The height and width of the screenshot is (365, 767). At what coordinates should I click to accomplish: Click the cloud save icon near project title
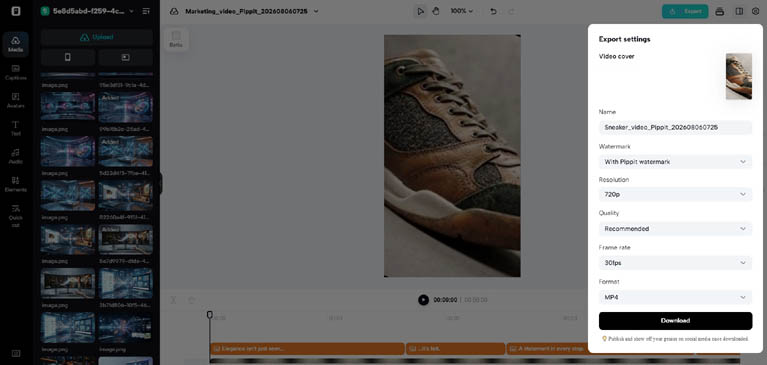(174, 11)
